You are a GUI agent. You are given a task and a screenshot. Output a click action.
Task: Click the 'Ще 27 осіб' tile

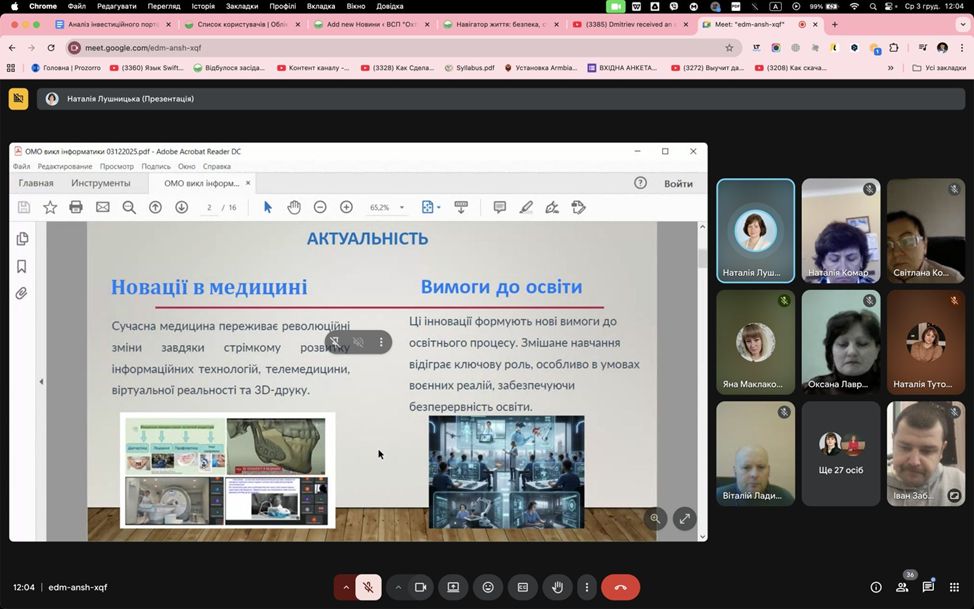point(840,453)
